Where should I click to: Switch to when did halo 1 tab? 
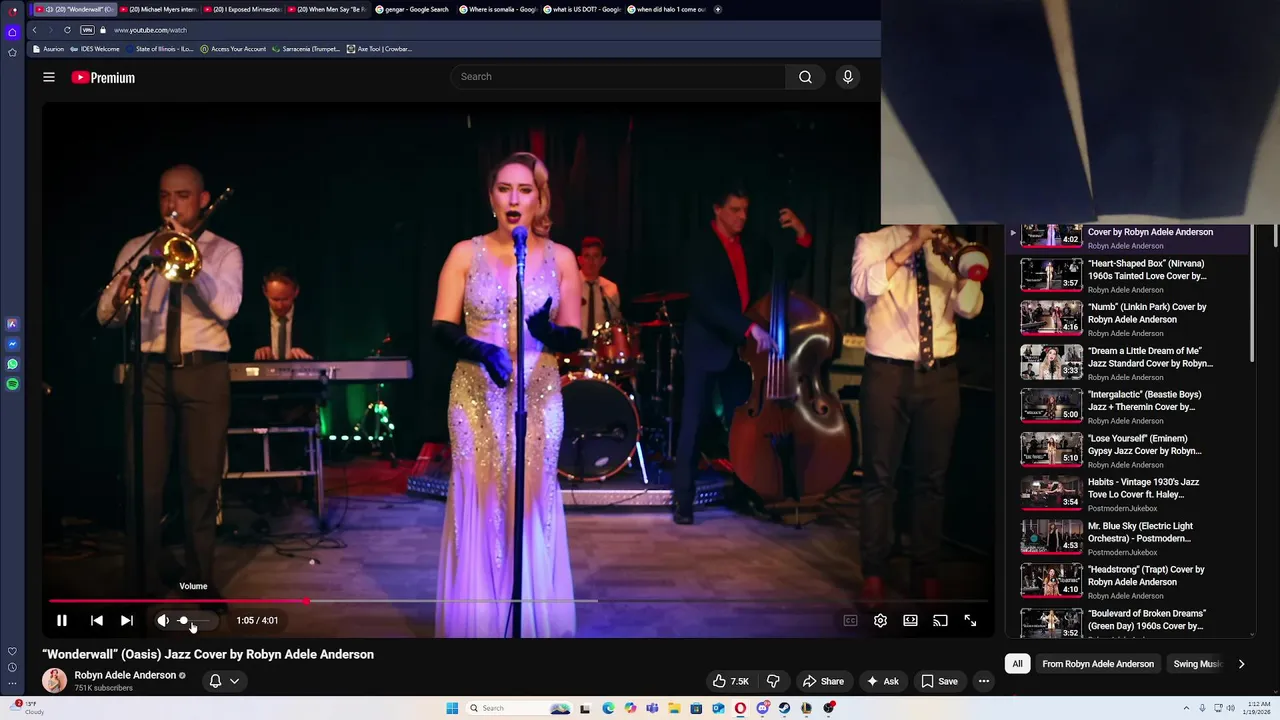pyautogui.click(x=666, y=9)
